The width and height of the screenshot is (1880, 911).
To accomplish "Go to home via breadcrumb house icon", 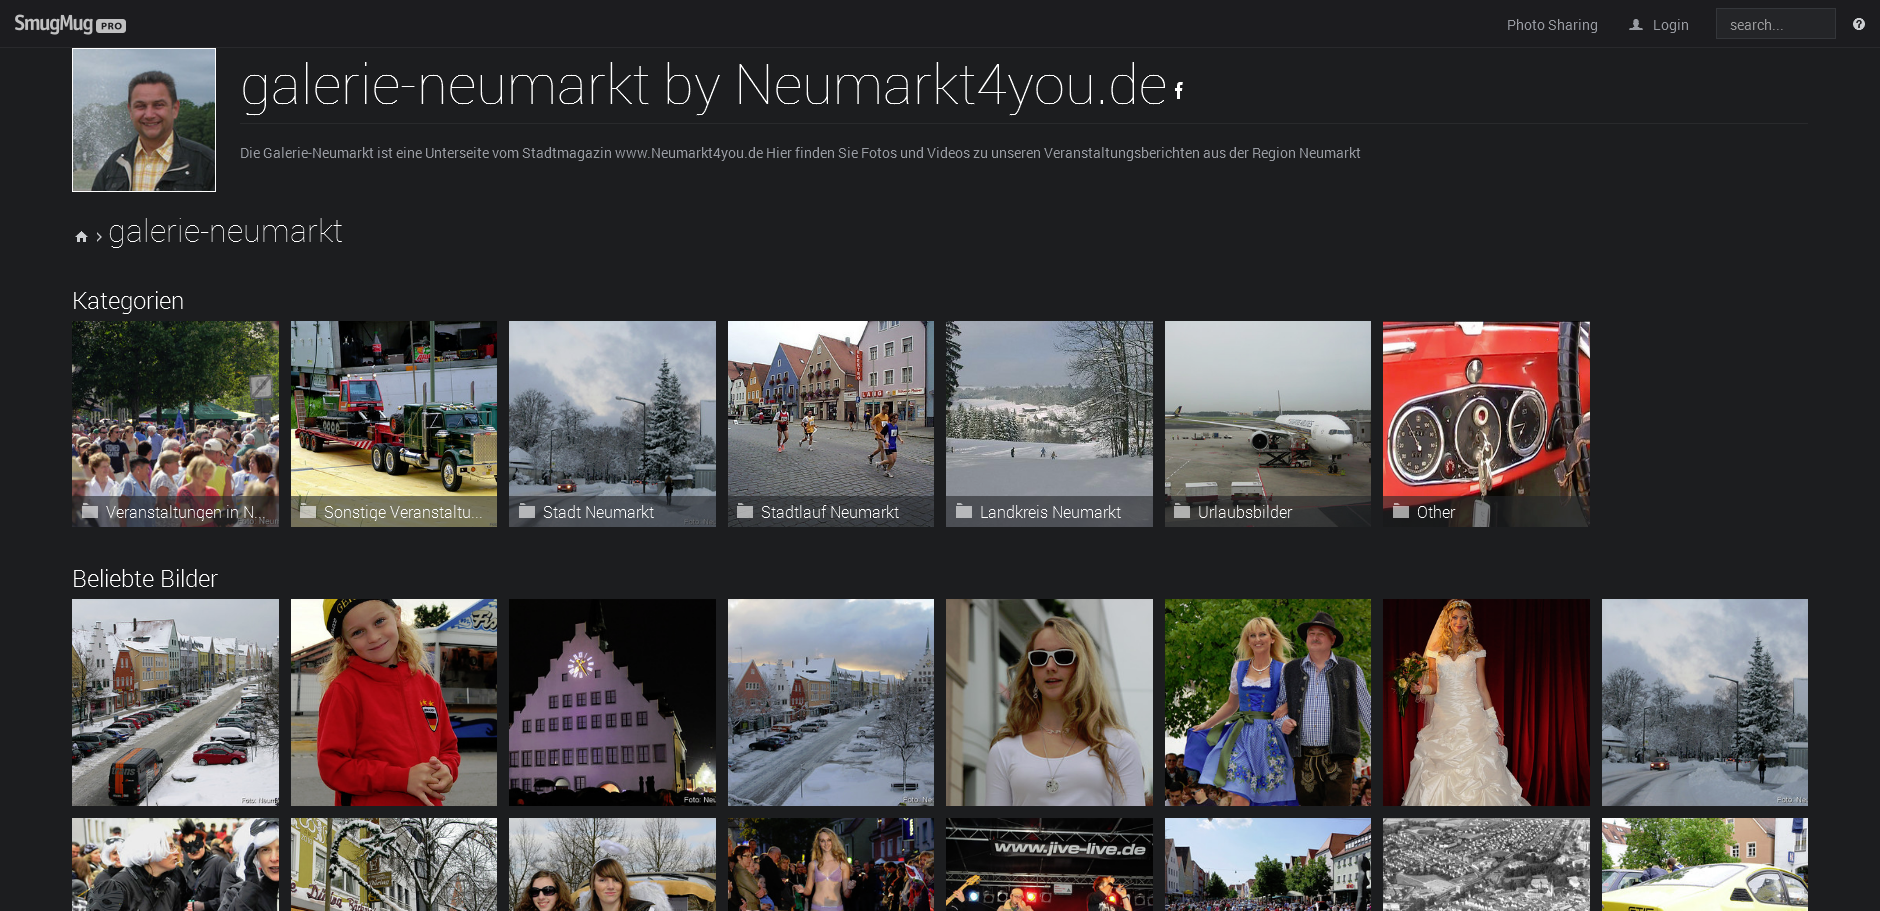I will [x=81, y=237].
